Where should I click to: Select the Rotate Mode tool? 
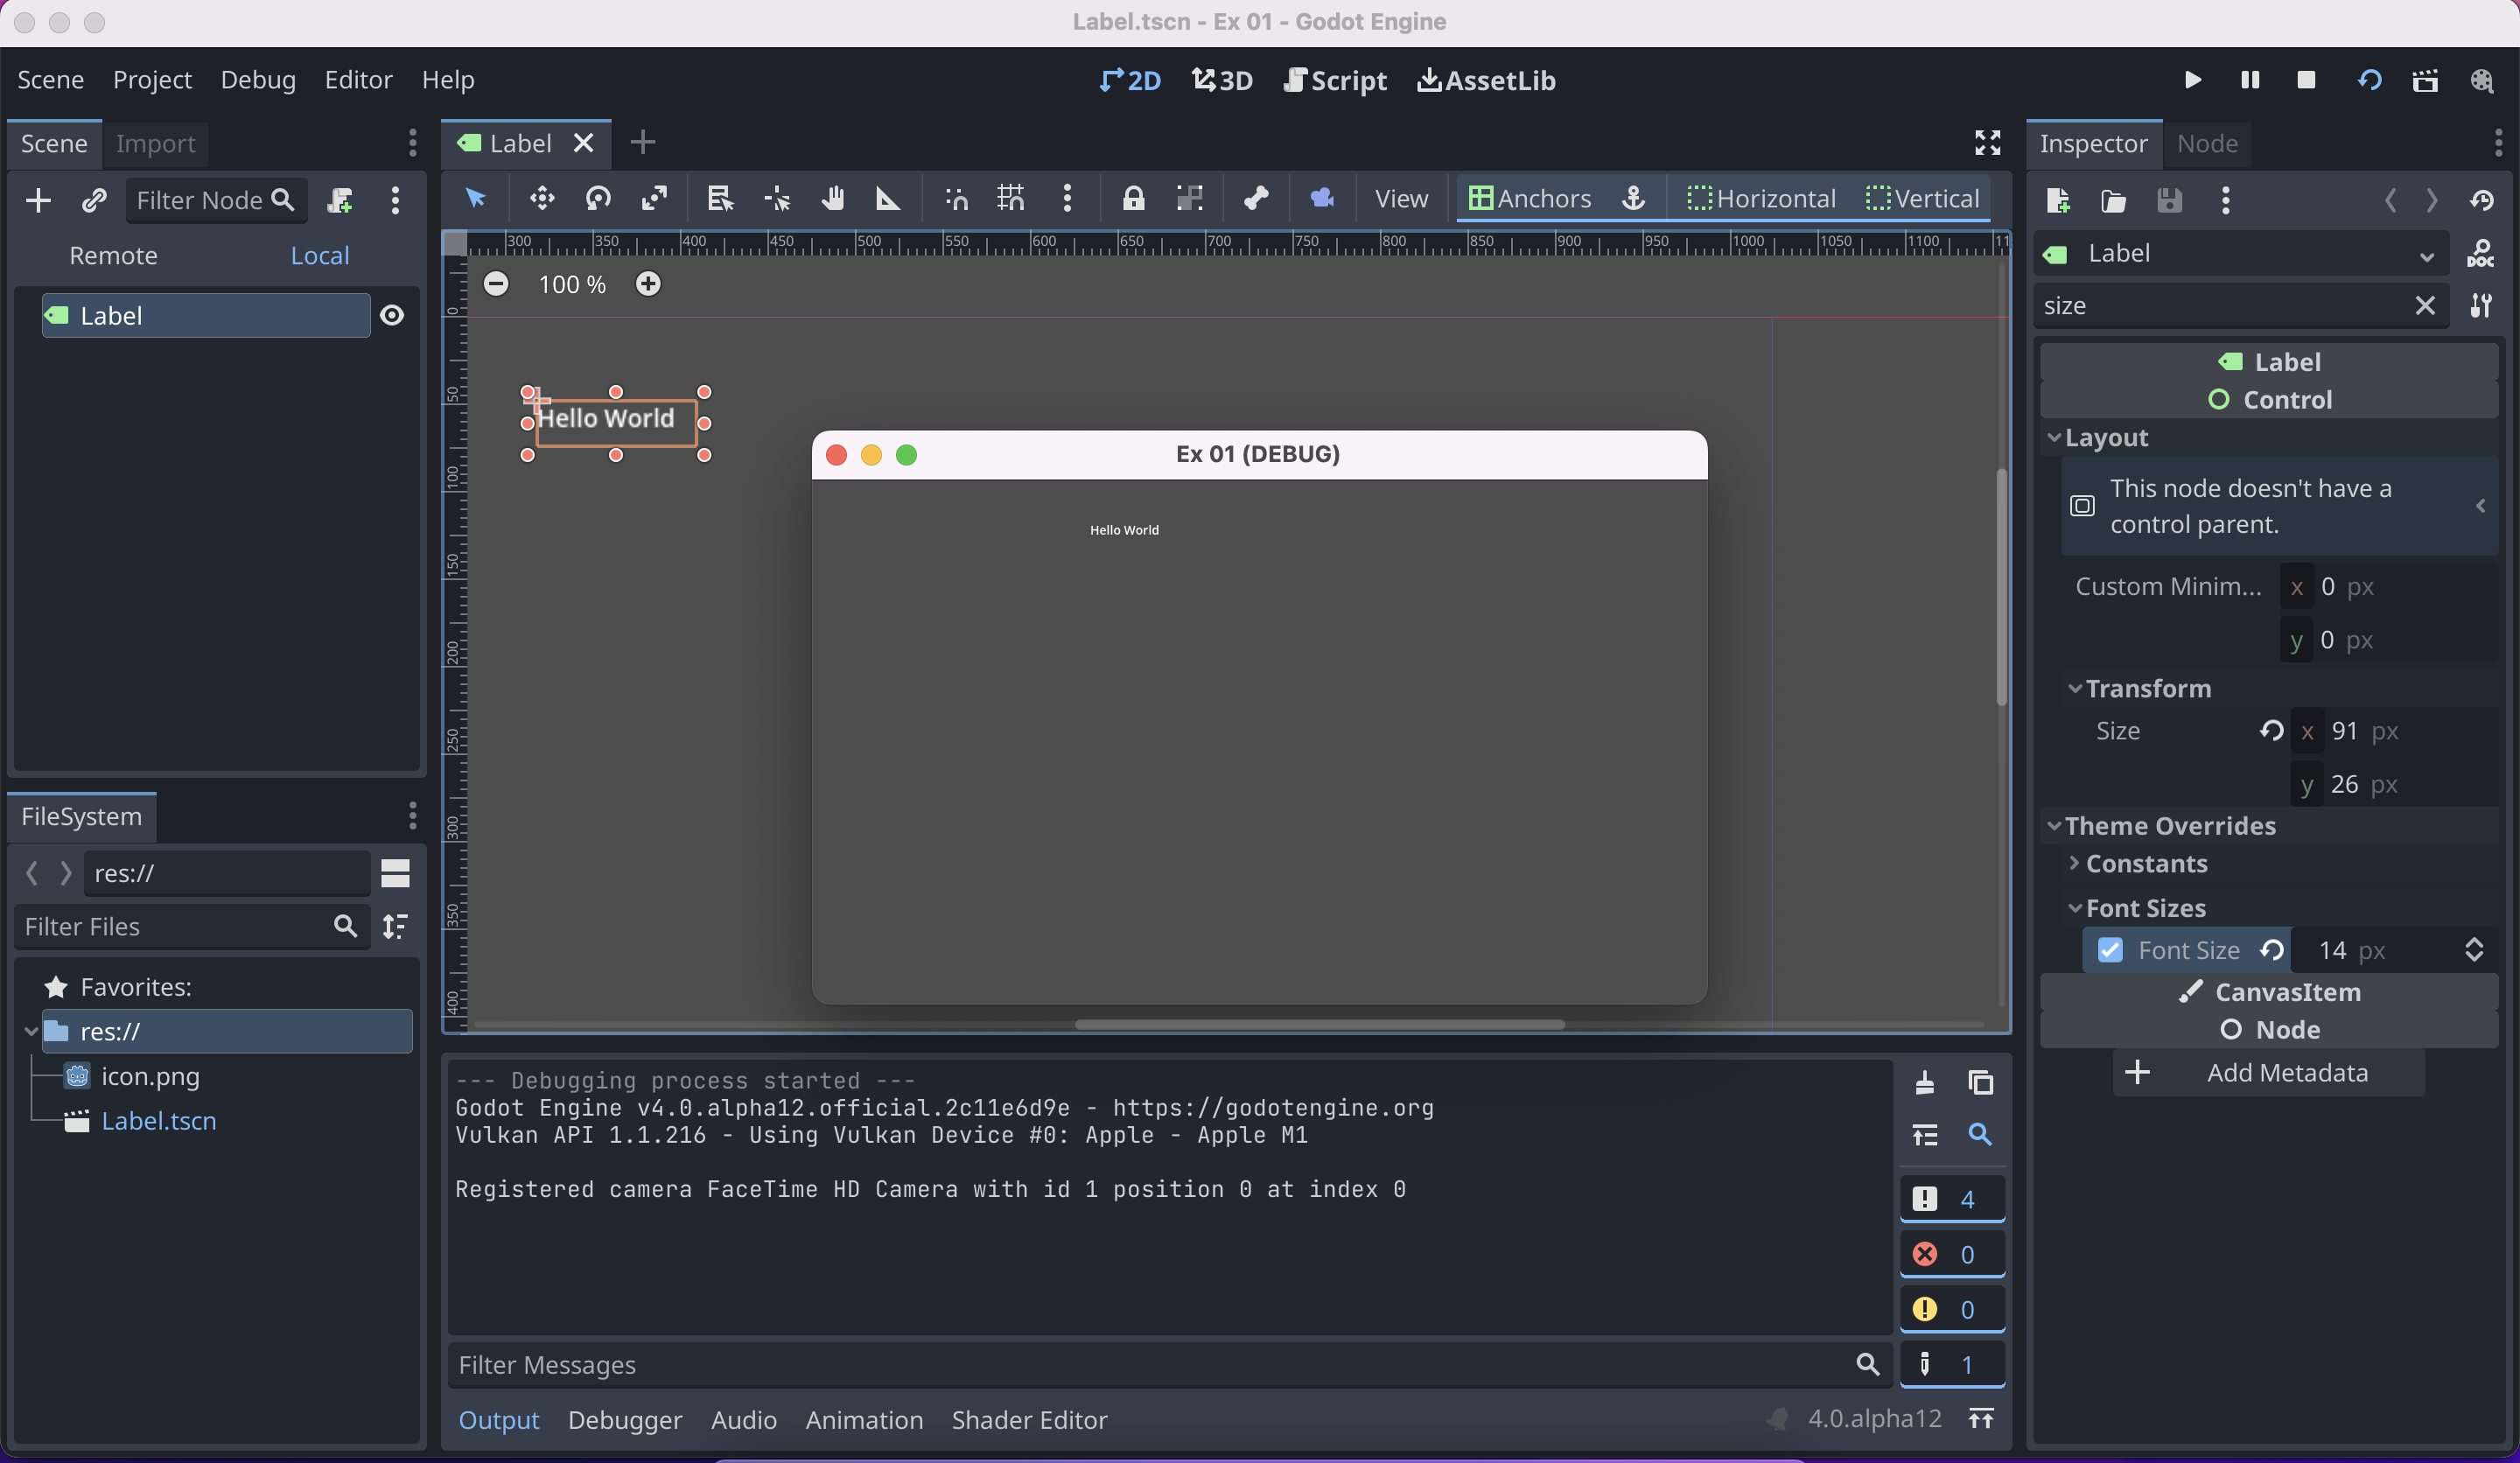click(598, 198)
